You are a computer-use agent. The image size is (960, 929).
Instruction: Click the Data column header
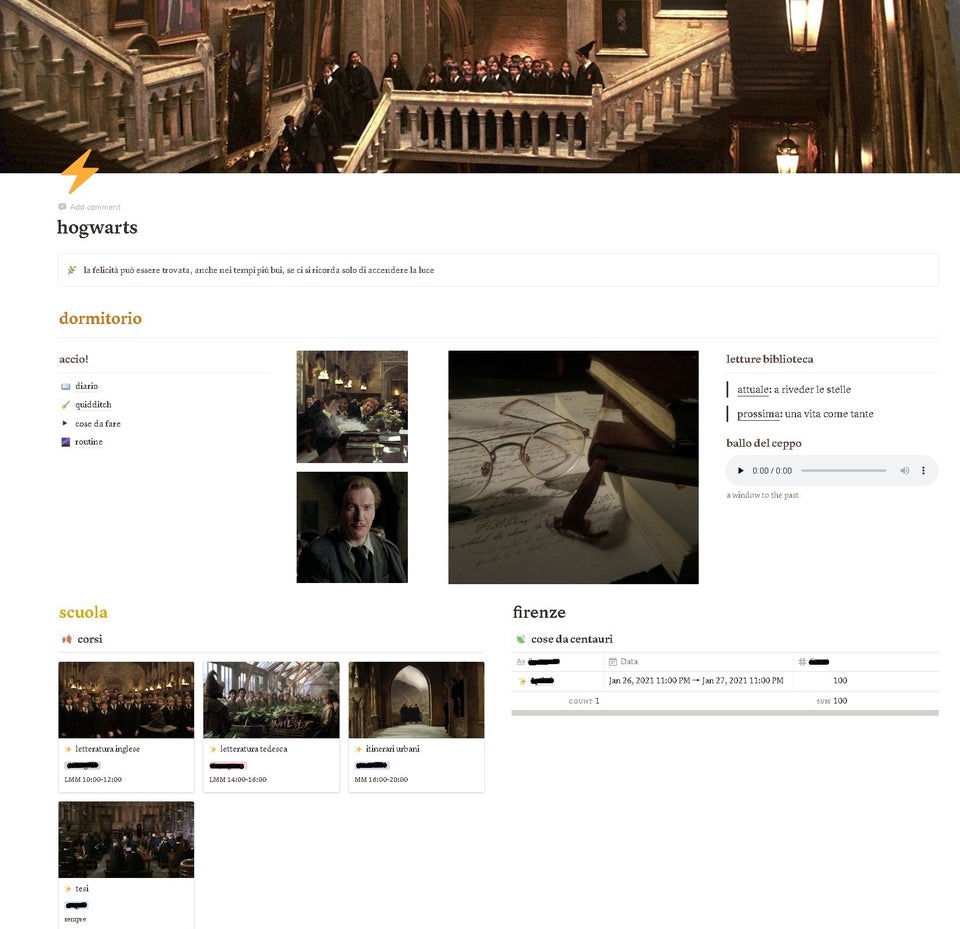(x=698, y=662)
